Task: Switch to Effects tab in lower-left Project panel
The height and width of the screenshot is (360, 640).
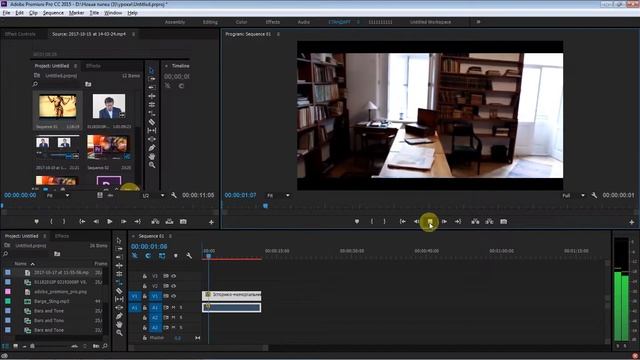Action: click(62, 236)
